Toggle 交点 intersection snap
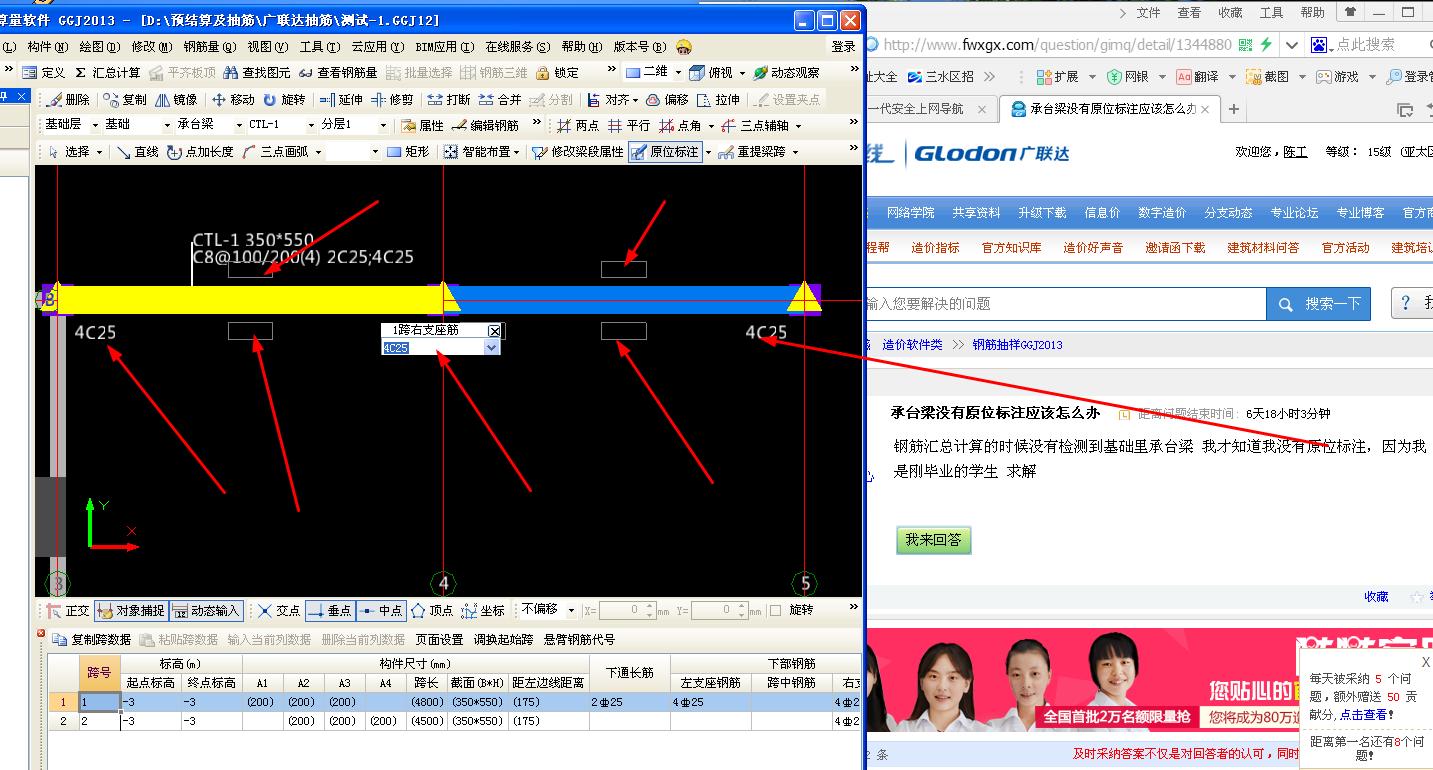Viewport: 1433px width, 770px height. [x=278, y=610]
